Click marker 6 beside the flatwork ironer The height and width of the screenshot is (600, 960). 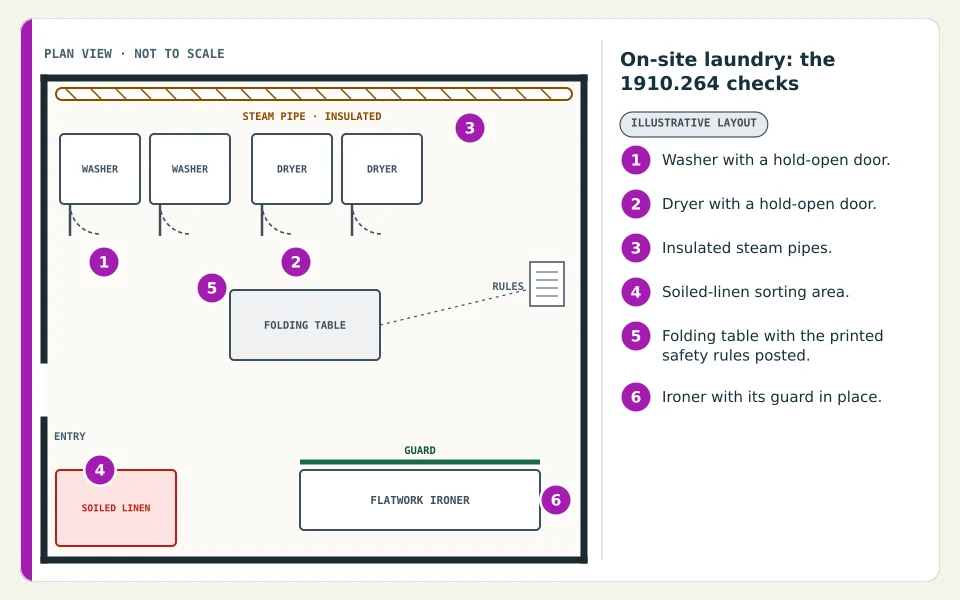coord(556,500)
